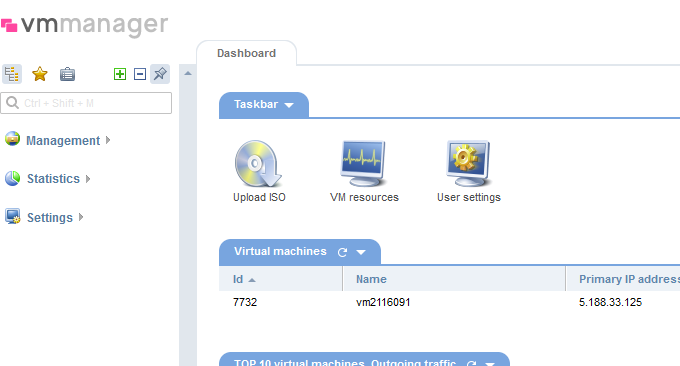Sort by the Id column header

click(x=281, y=279)
